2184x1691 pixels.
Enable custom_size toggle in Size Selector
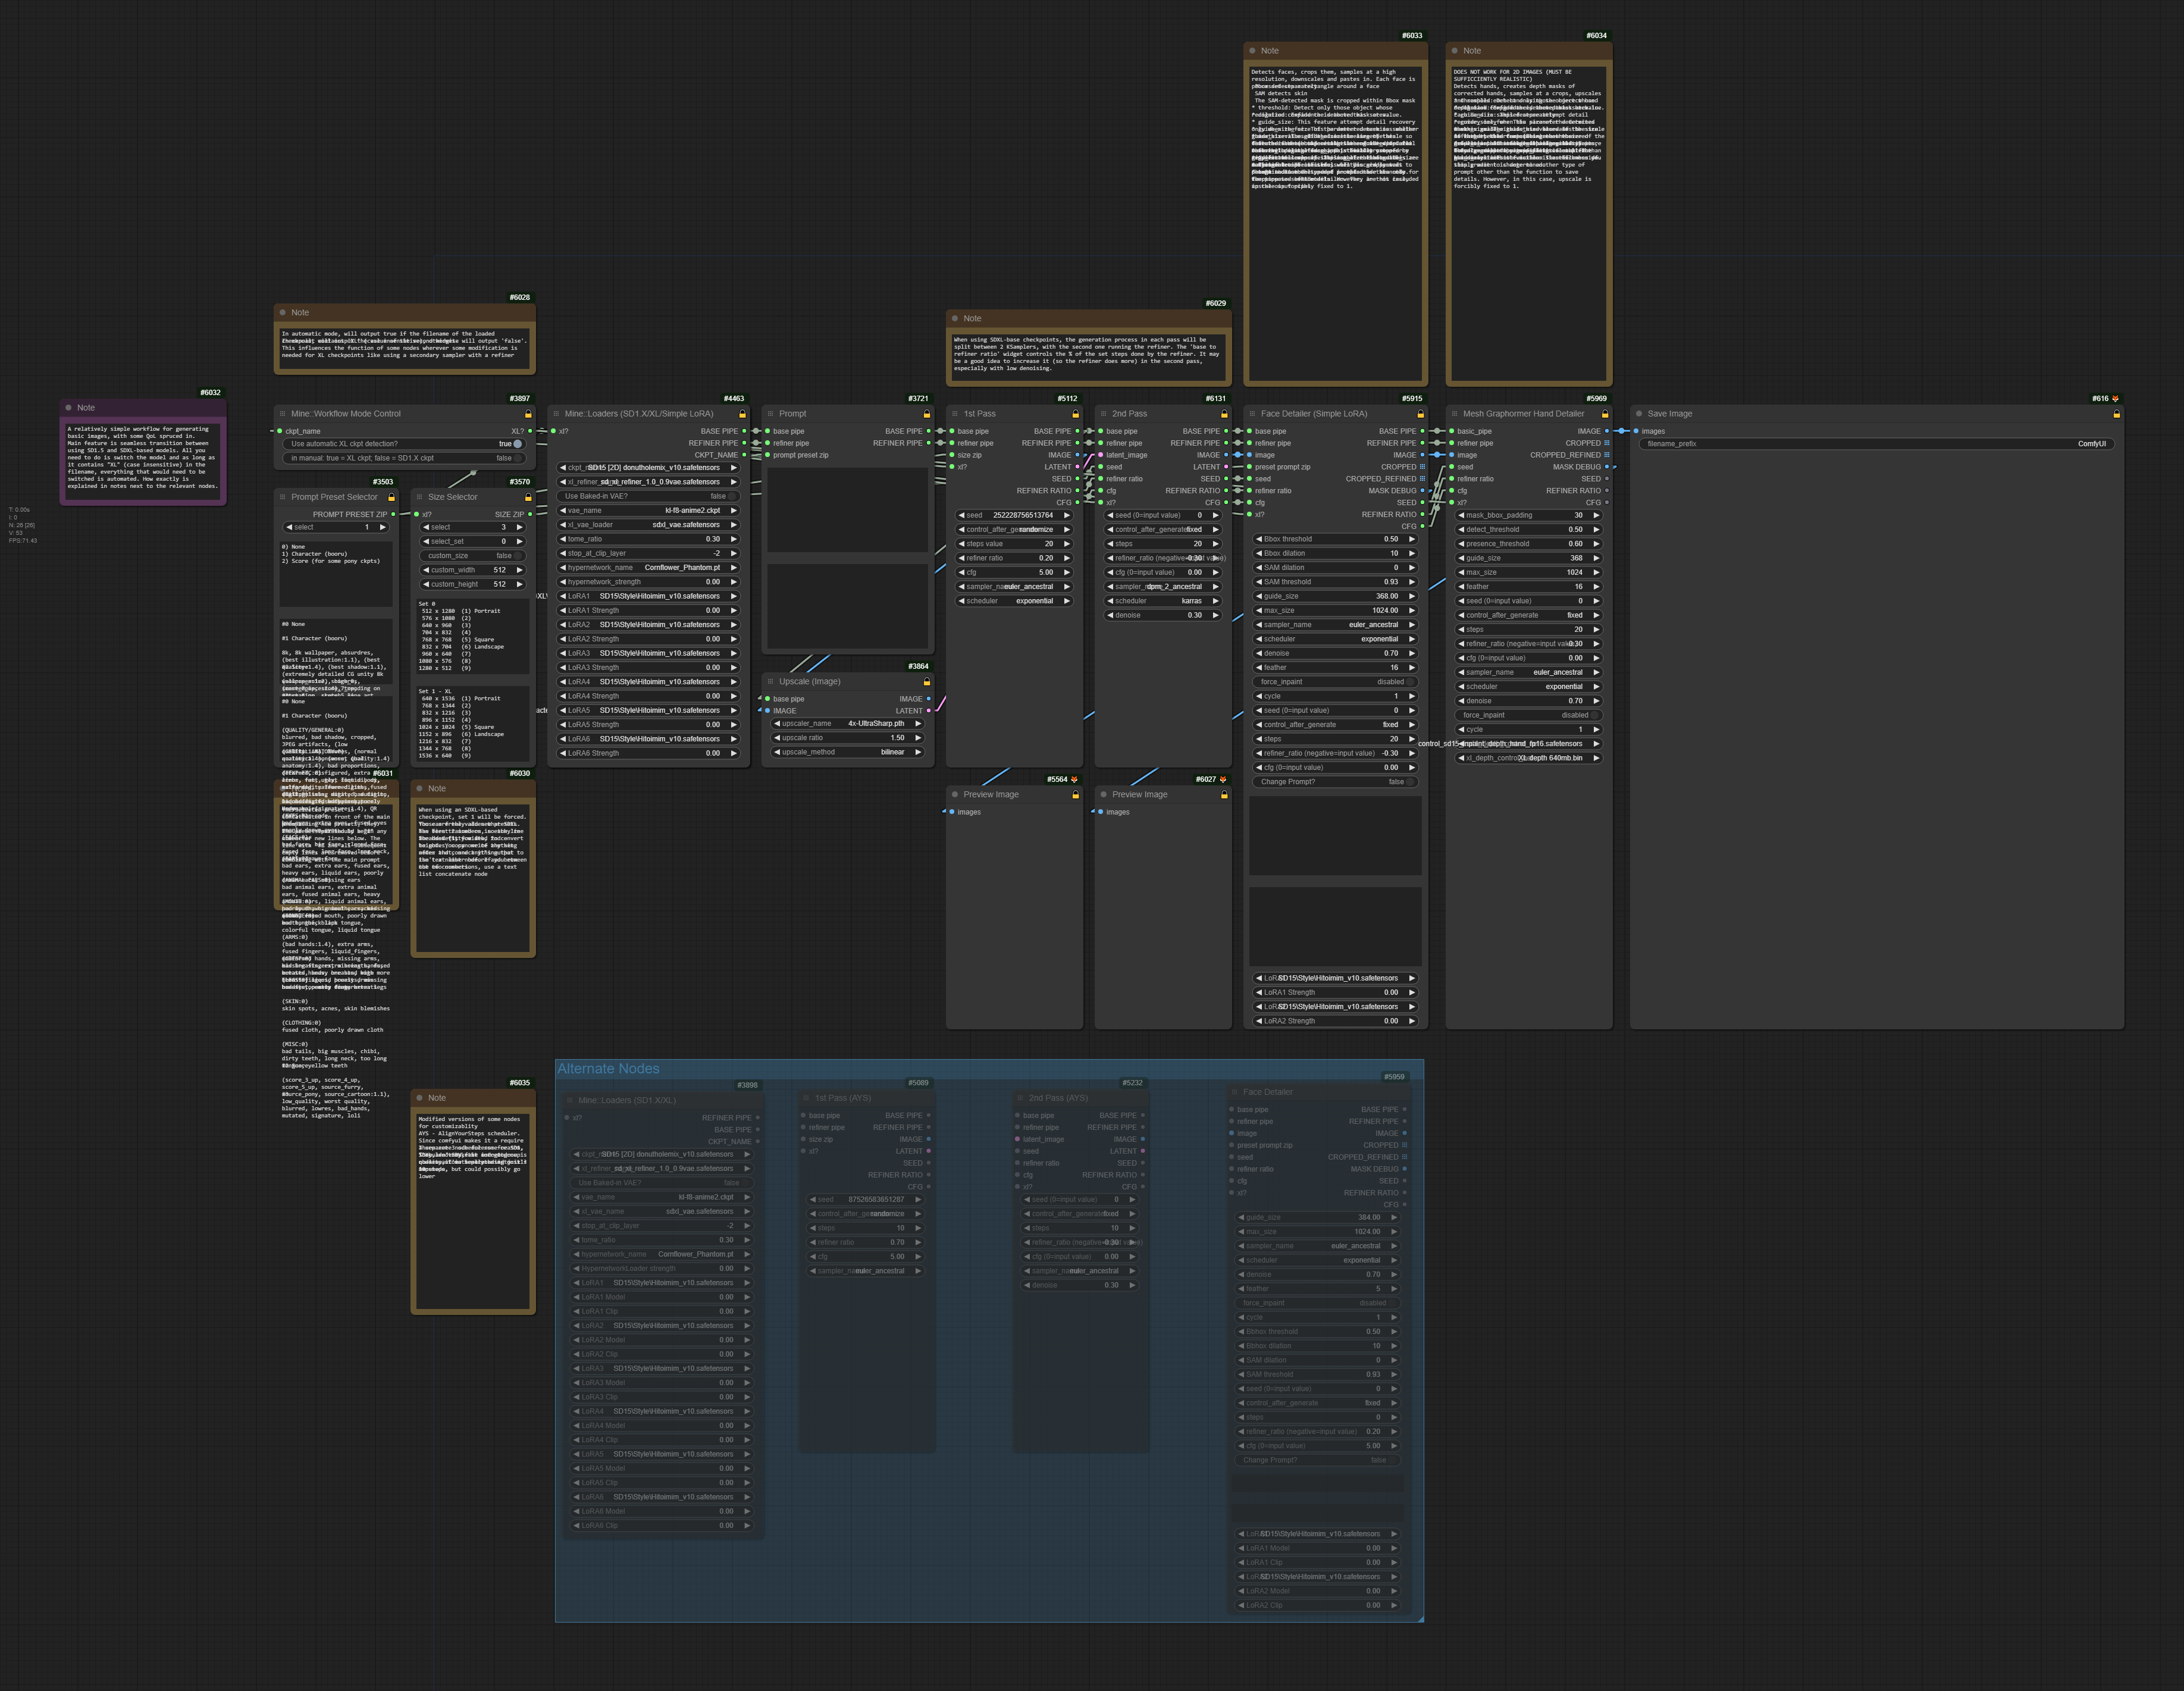(x=518, y=556)
